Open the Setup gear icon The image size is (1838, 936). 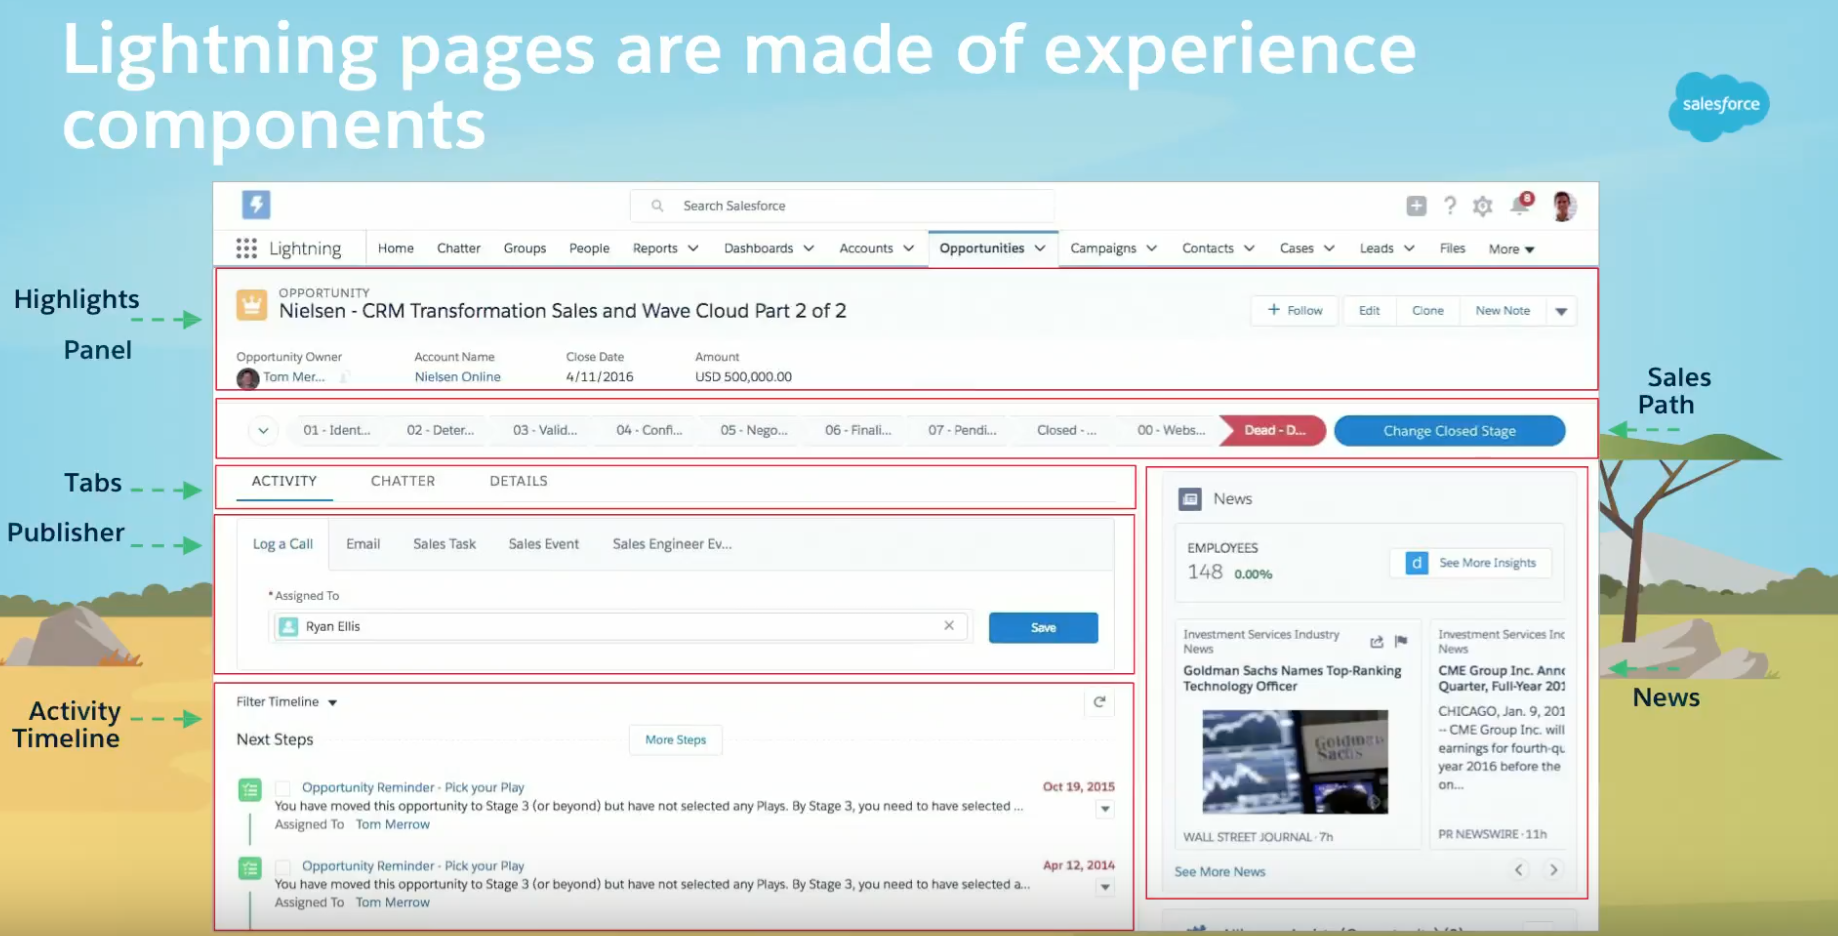pyautogui.click(x=1483, y=206)
